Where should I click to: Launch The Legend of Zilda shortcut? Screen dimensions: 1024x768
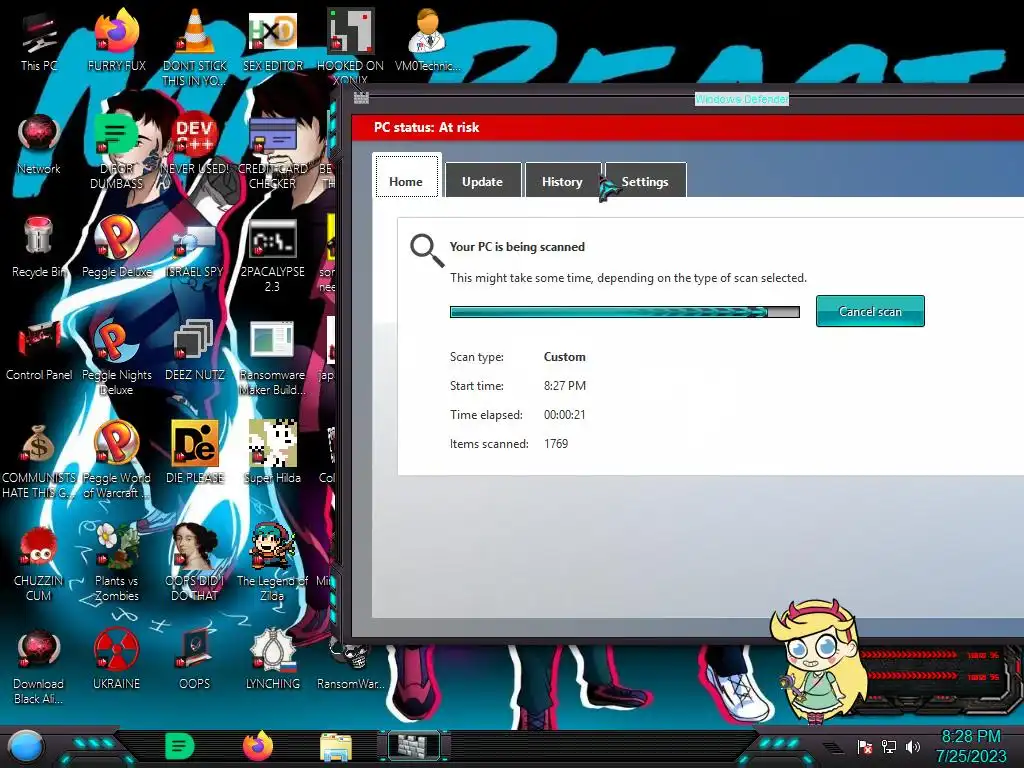click(x=272, y=563)
